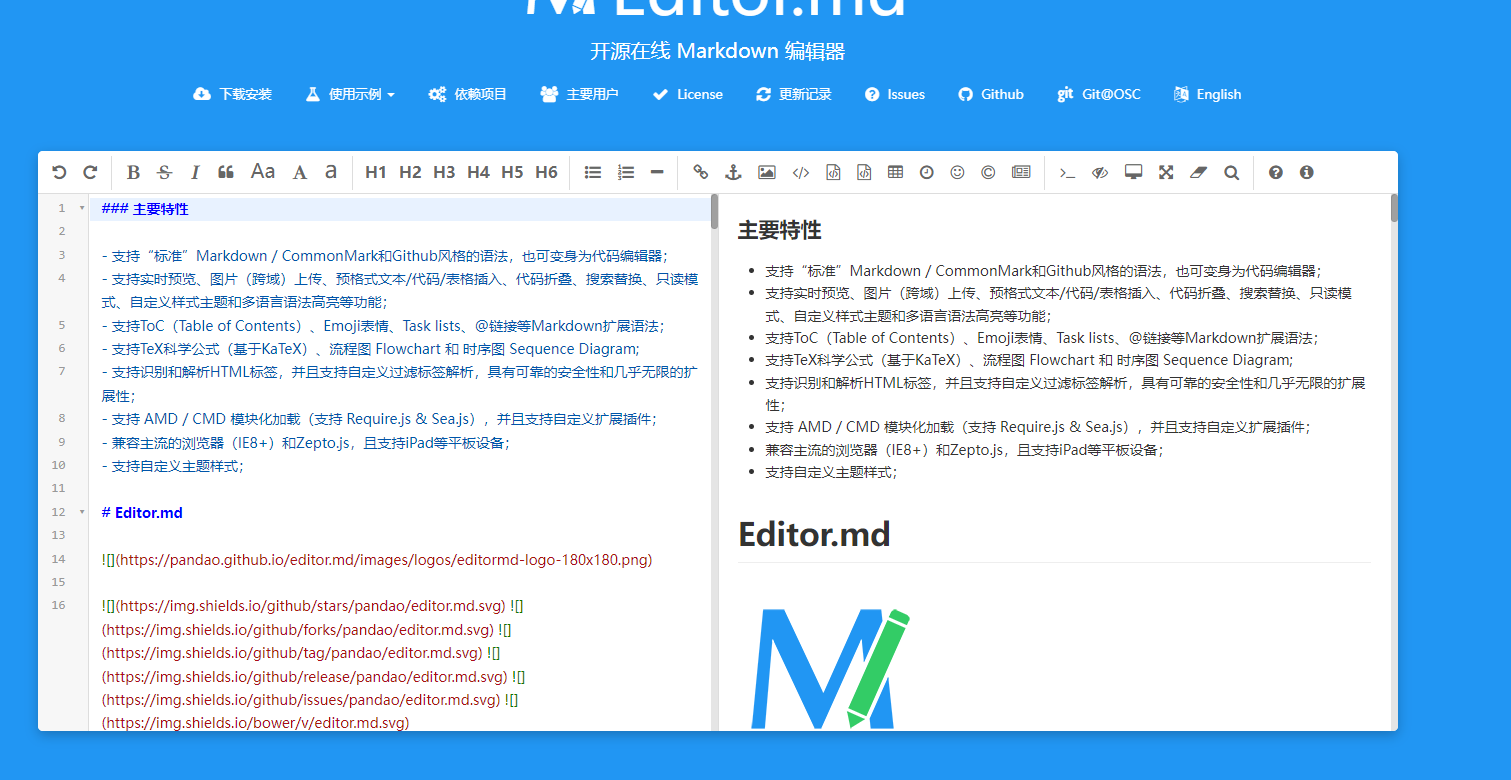
Task: Insert a hyperlink with the link icon
Action: click(700, 172)
